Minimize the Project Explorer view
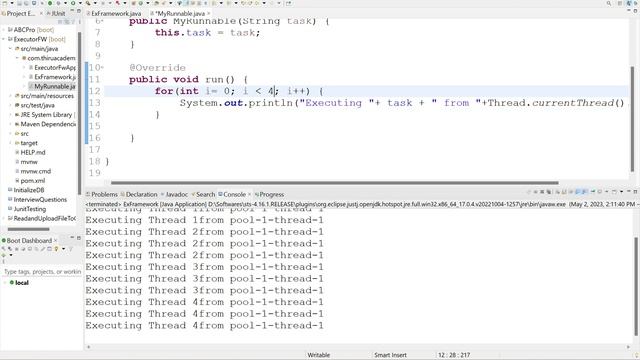This screenshot has height=360, width=640. pyautogui.click(x=72, y=11)
